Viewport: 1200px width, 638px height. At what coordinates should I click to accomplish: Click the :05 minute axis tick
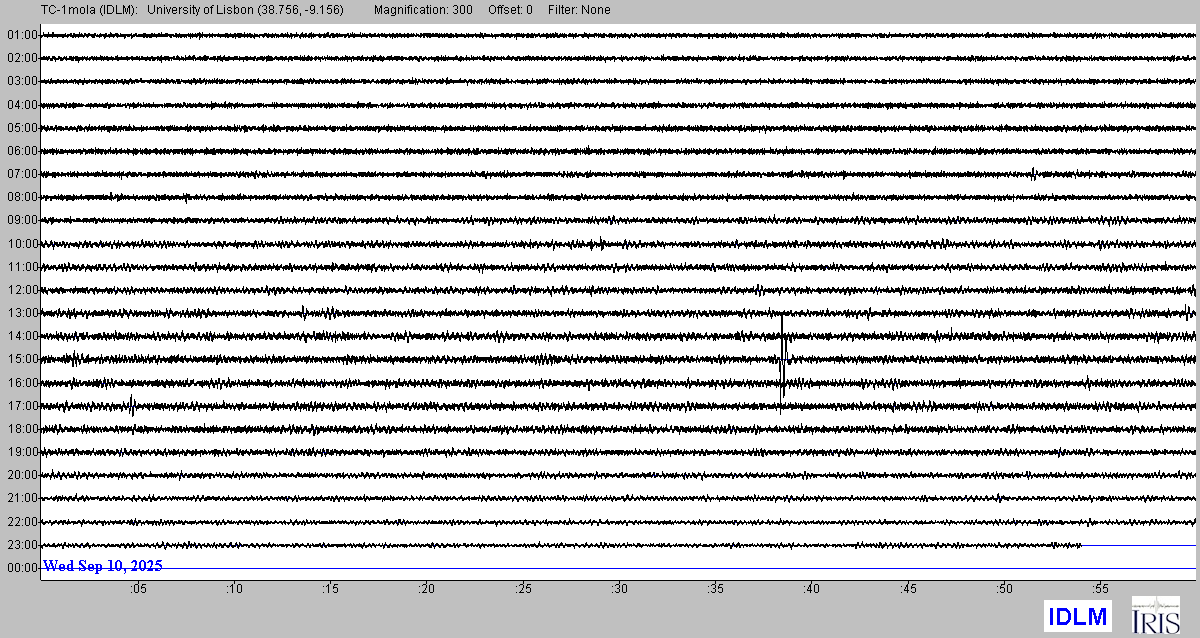(138, 589)
